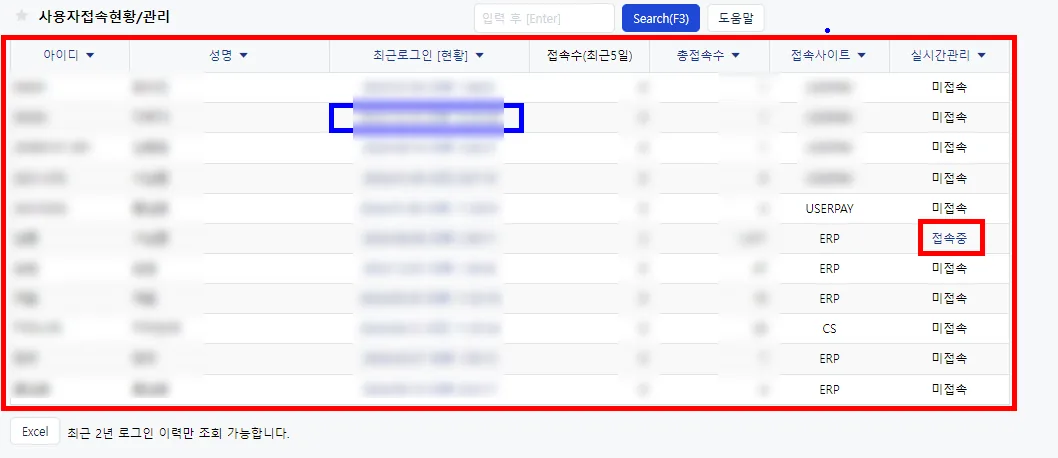This screenshot has width=1058, height=458.
Task: Open the 접속사이트 column filter arrow
Action: [862, 56]
